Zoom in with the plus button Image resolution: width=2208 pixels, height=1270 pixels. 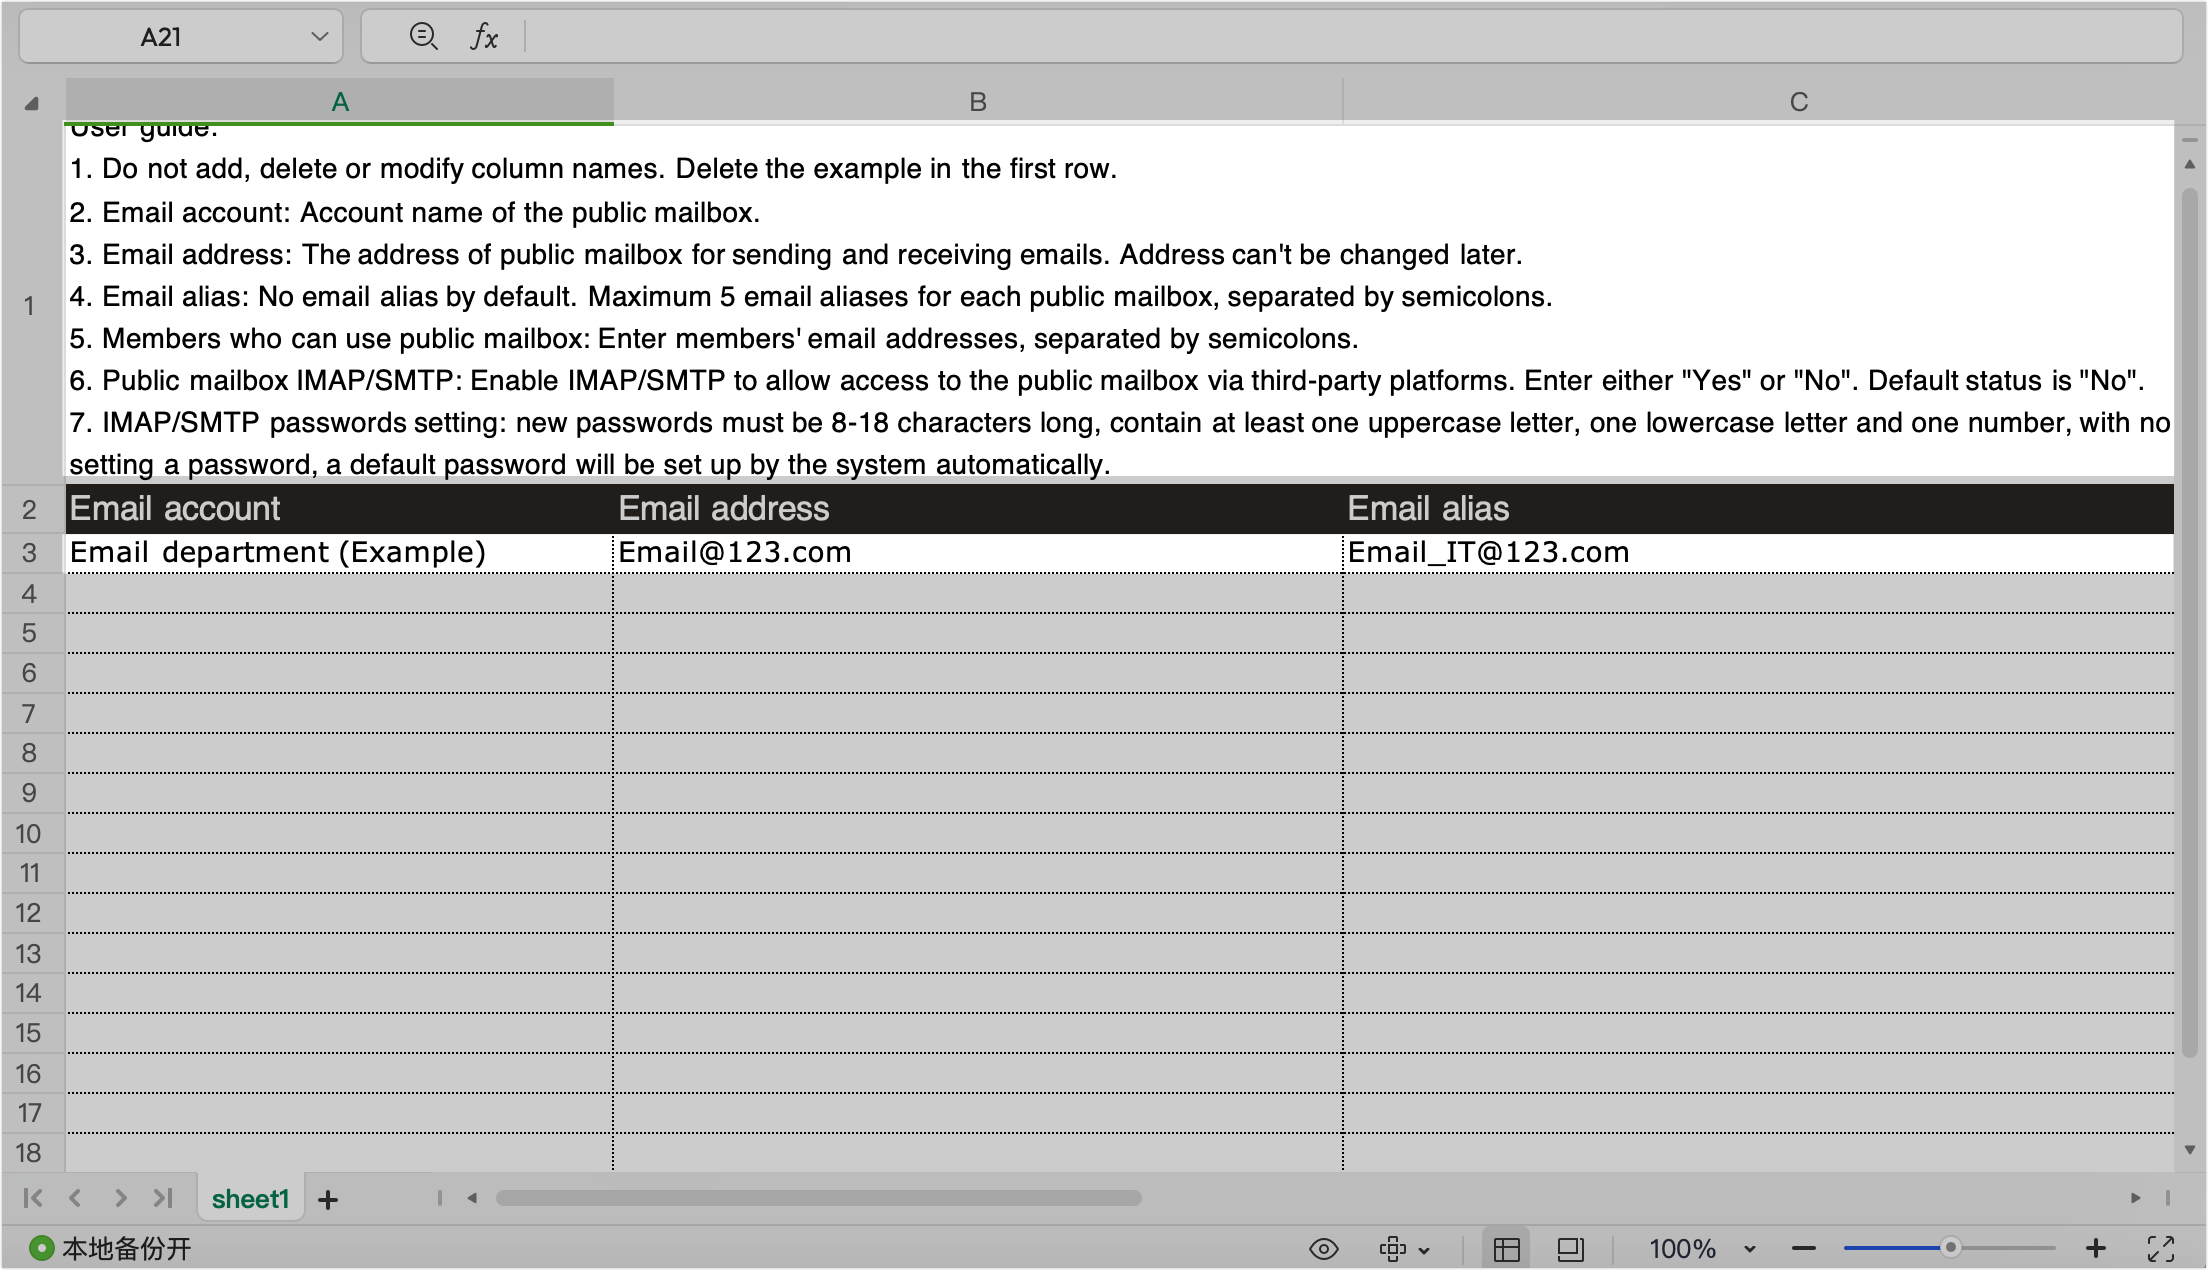tap(2094, 1248)
